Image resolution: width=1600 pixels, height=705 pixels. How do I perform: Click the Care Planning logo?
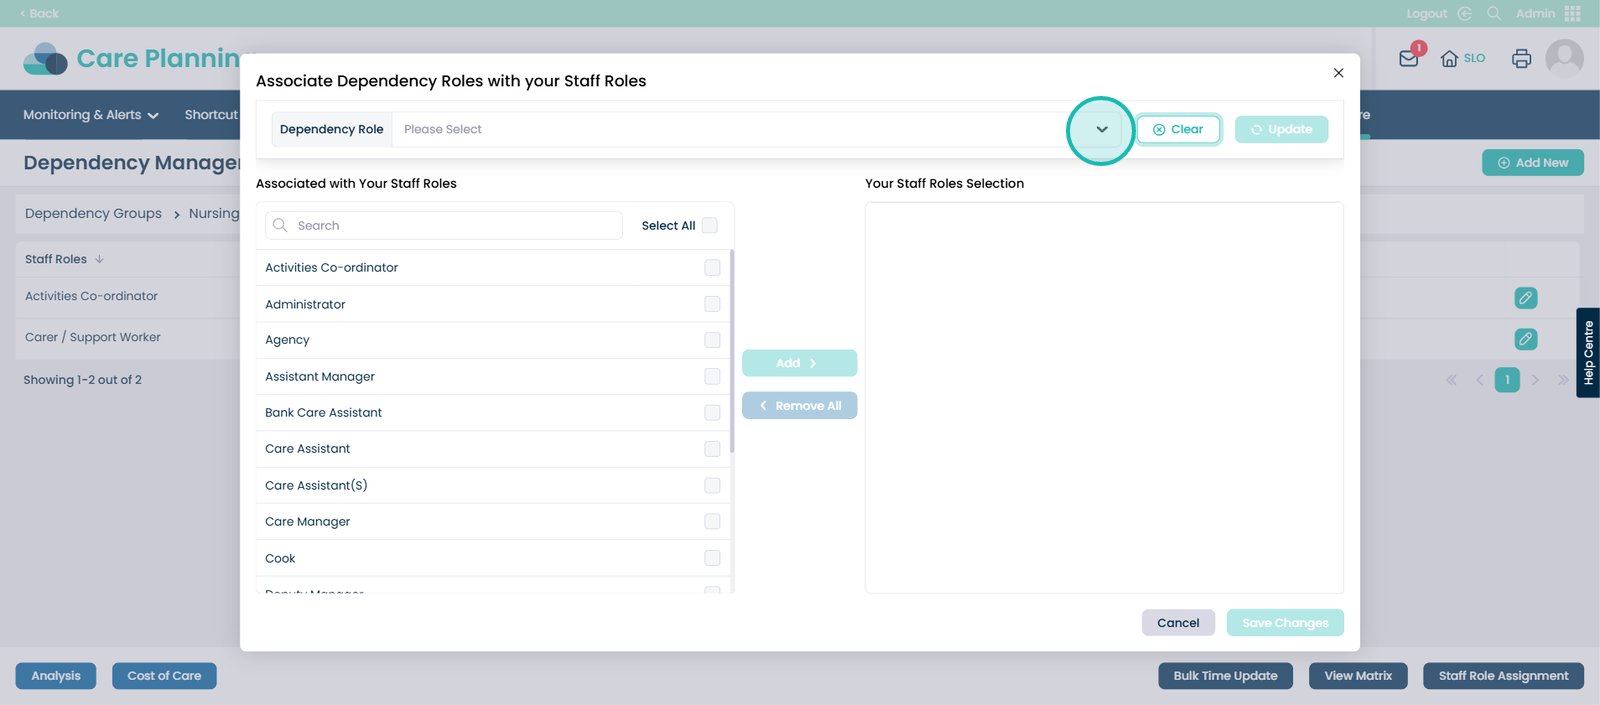(130, 58)
